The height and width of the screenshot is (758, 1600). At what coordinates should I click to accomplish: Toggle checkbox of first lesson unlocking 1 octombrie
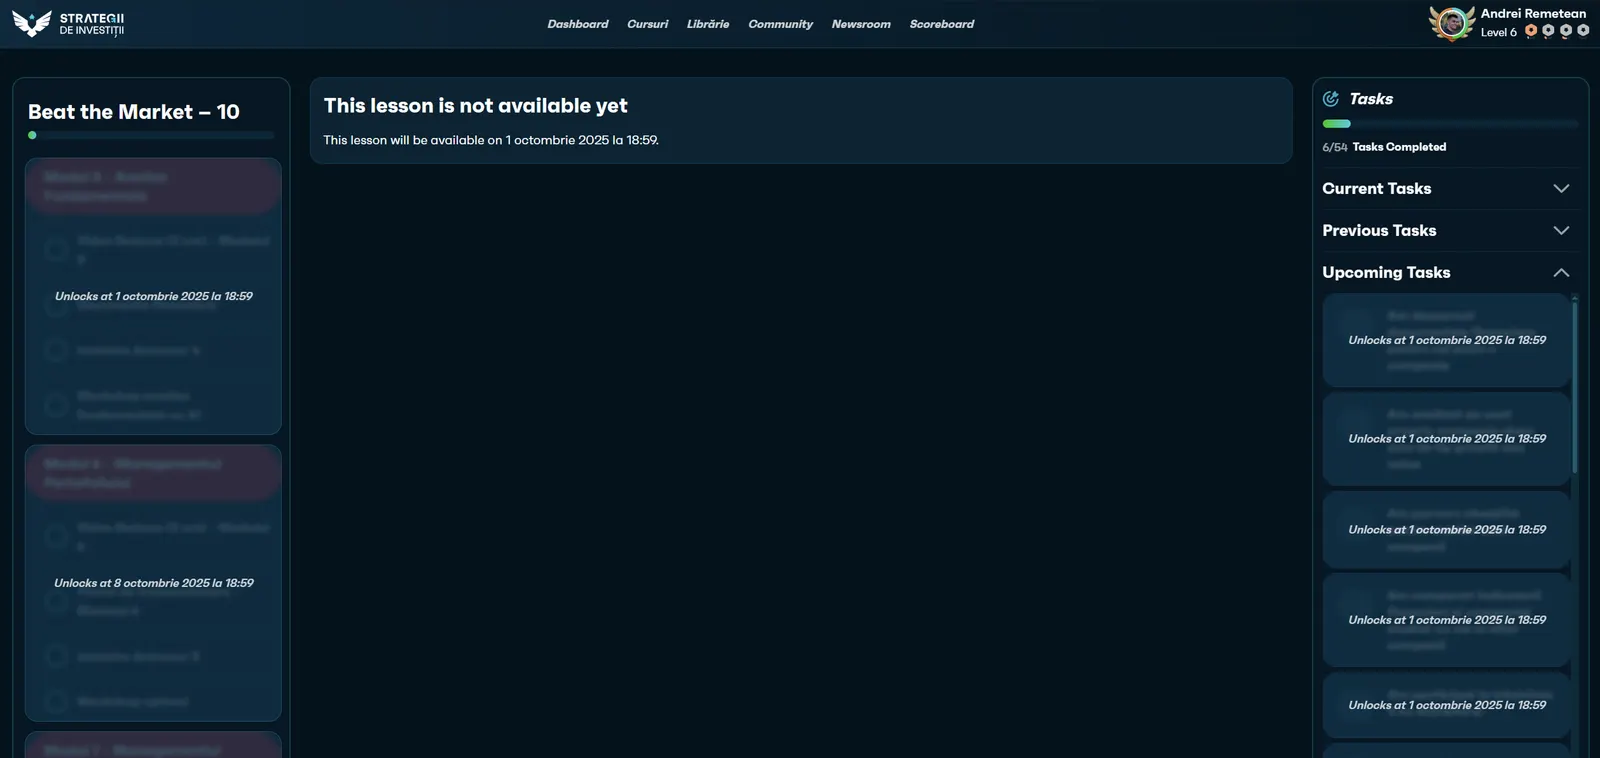coord(56,249)
